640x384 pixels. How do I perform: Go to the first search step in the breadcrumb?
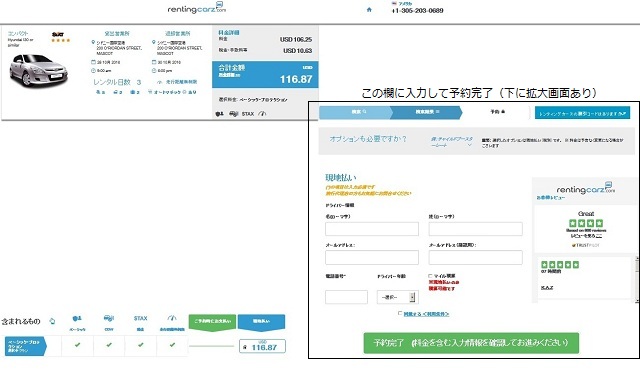(x=355, y=112)
